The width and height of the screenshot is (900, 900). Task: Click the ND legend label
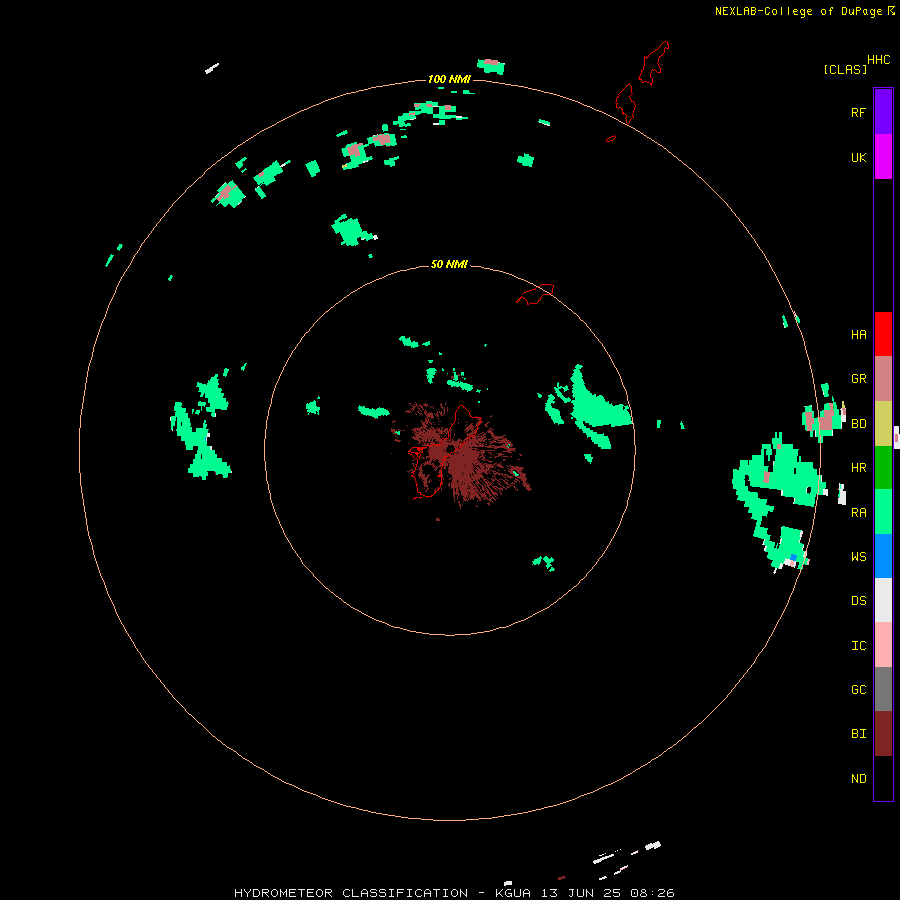(858, 779)
